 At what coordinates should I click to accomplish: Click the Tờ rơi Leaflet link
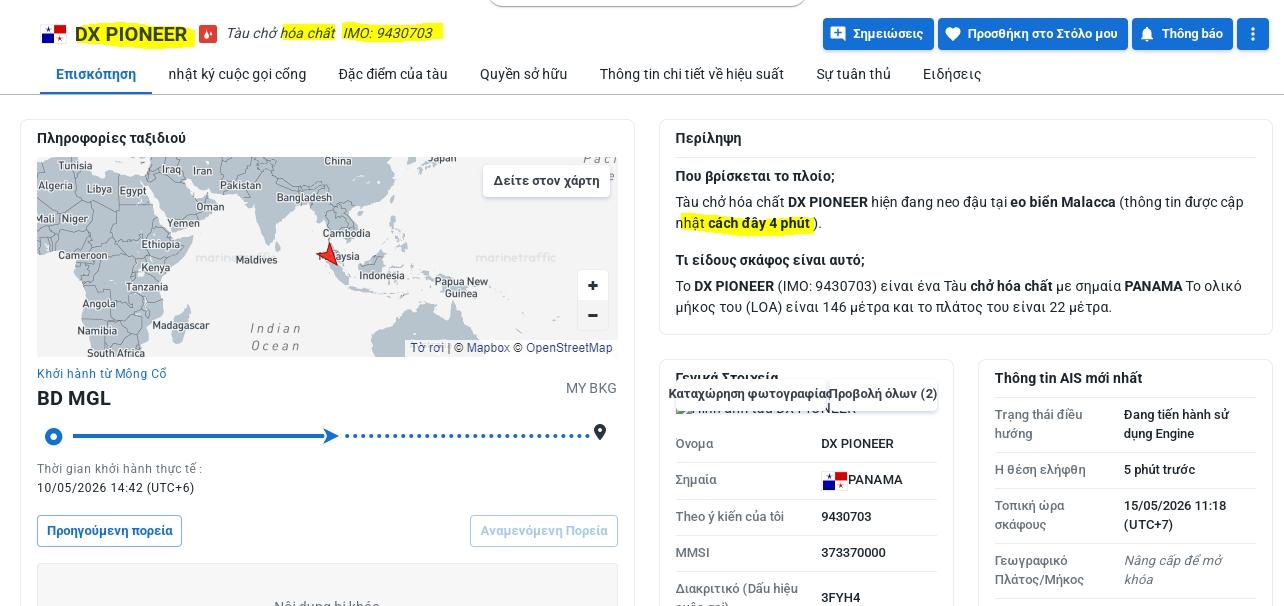[x=427, y=348]
